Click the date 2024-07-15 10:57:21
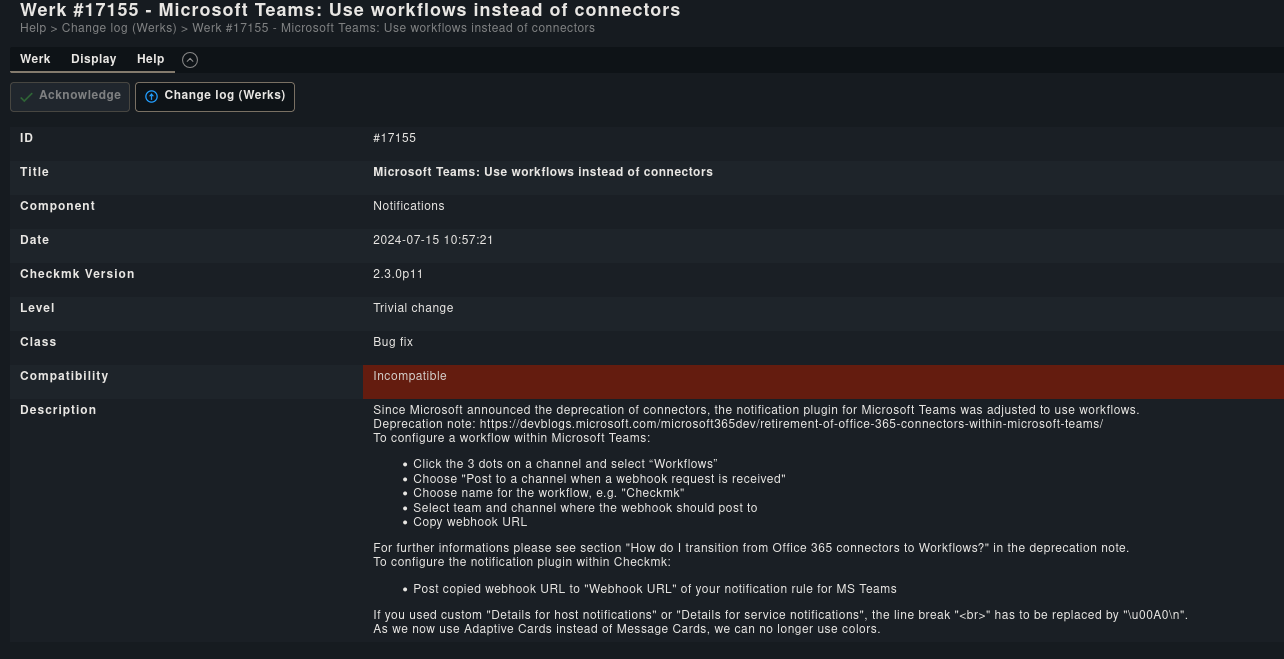The height and width of the screenshot is (659, 1284). pos(433,240)
